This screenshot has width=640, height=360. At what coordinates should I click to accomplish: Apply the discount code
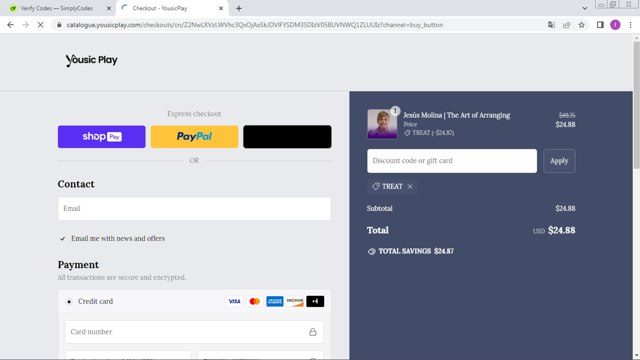click(x=559, y=161)
